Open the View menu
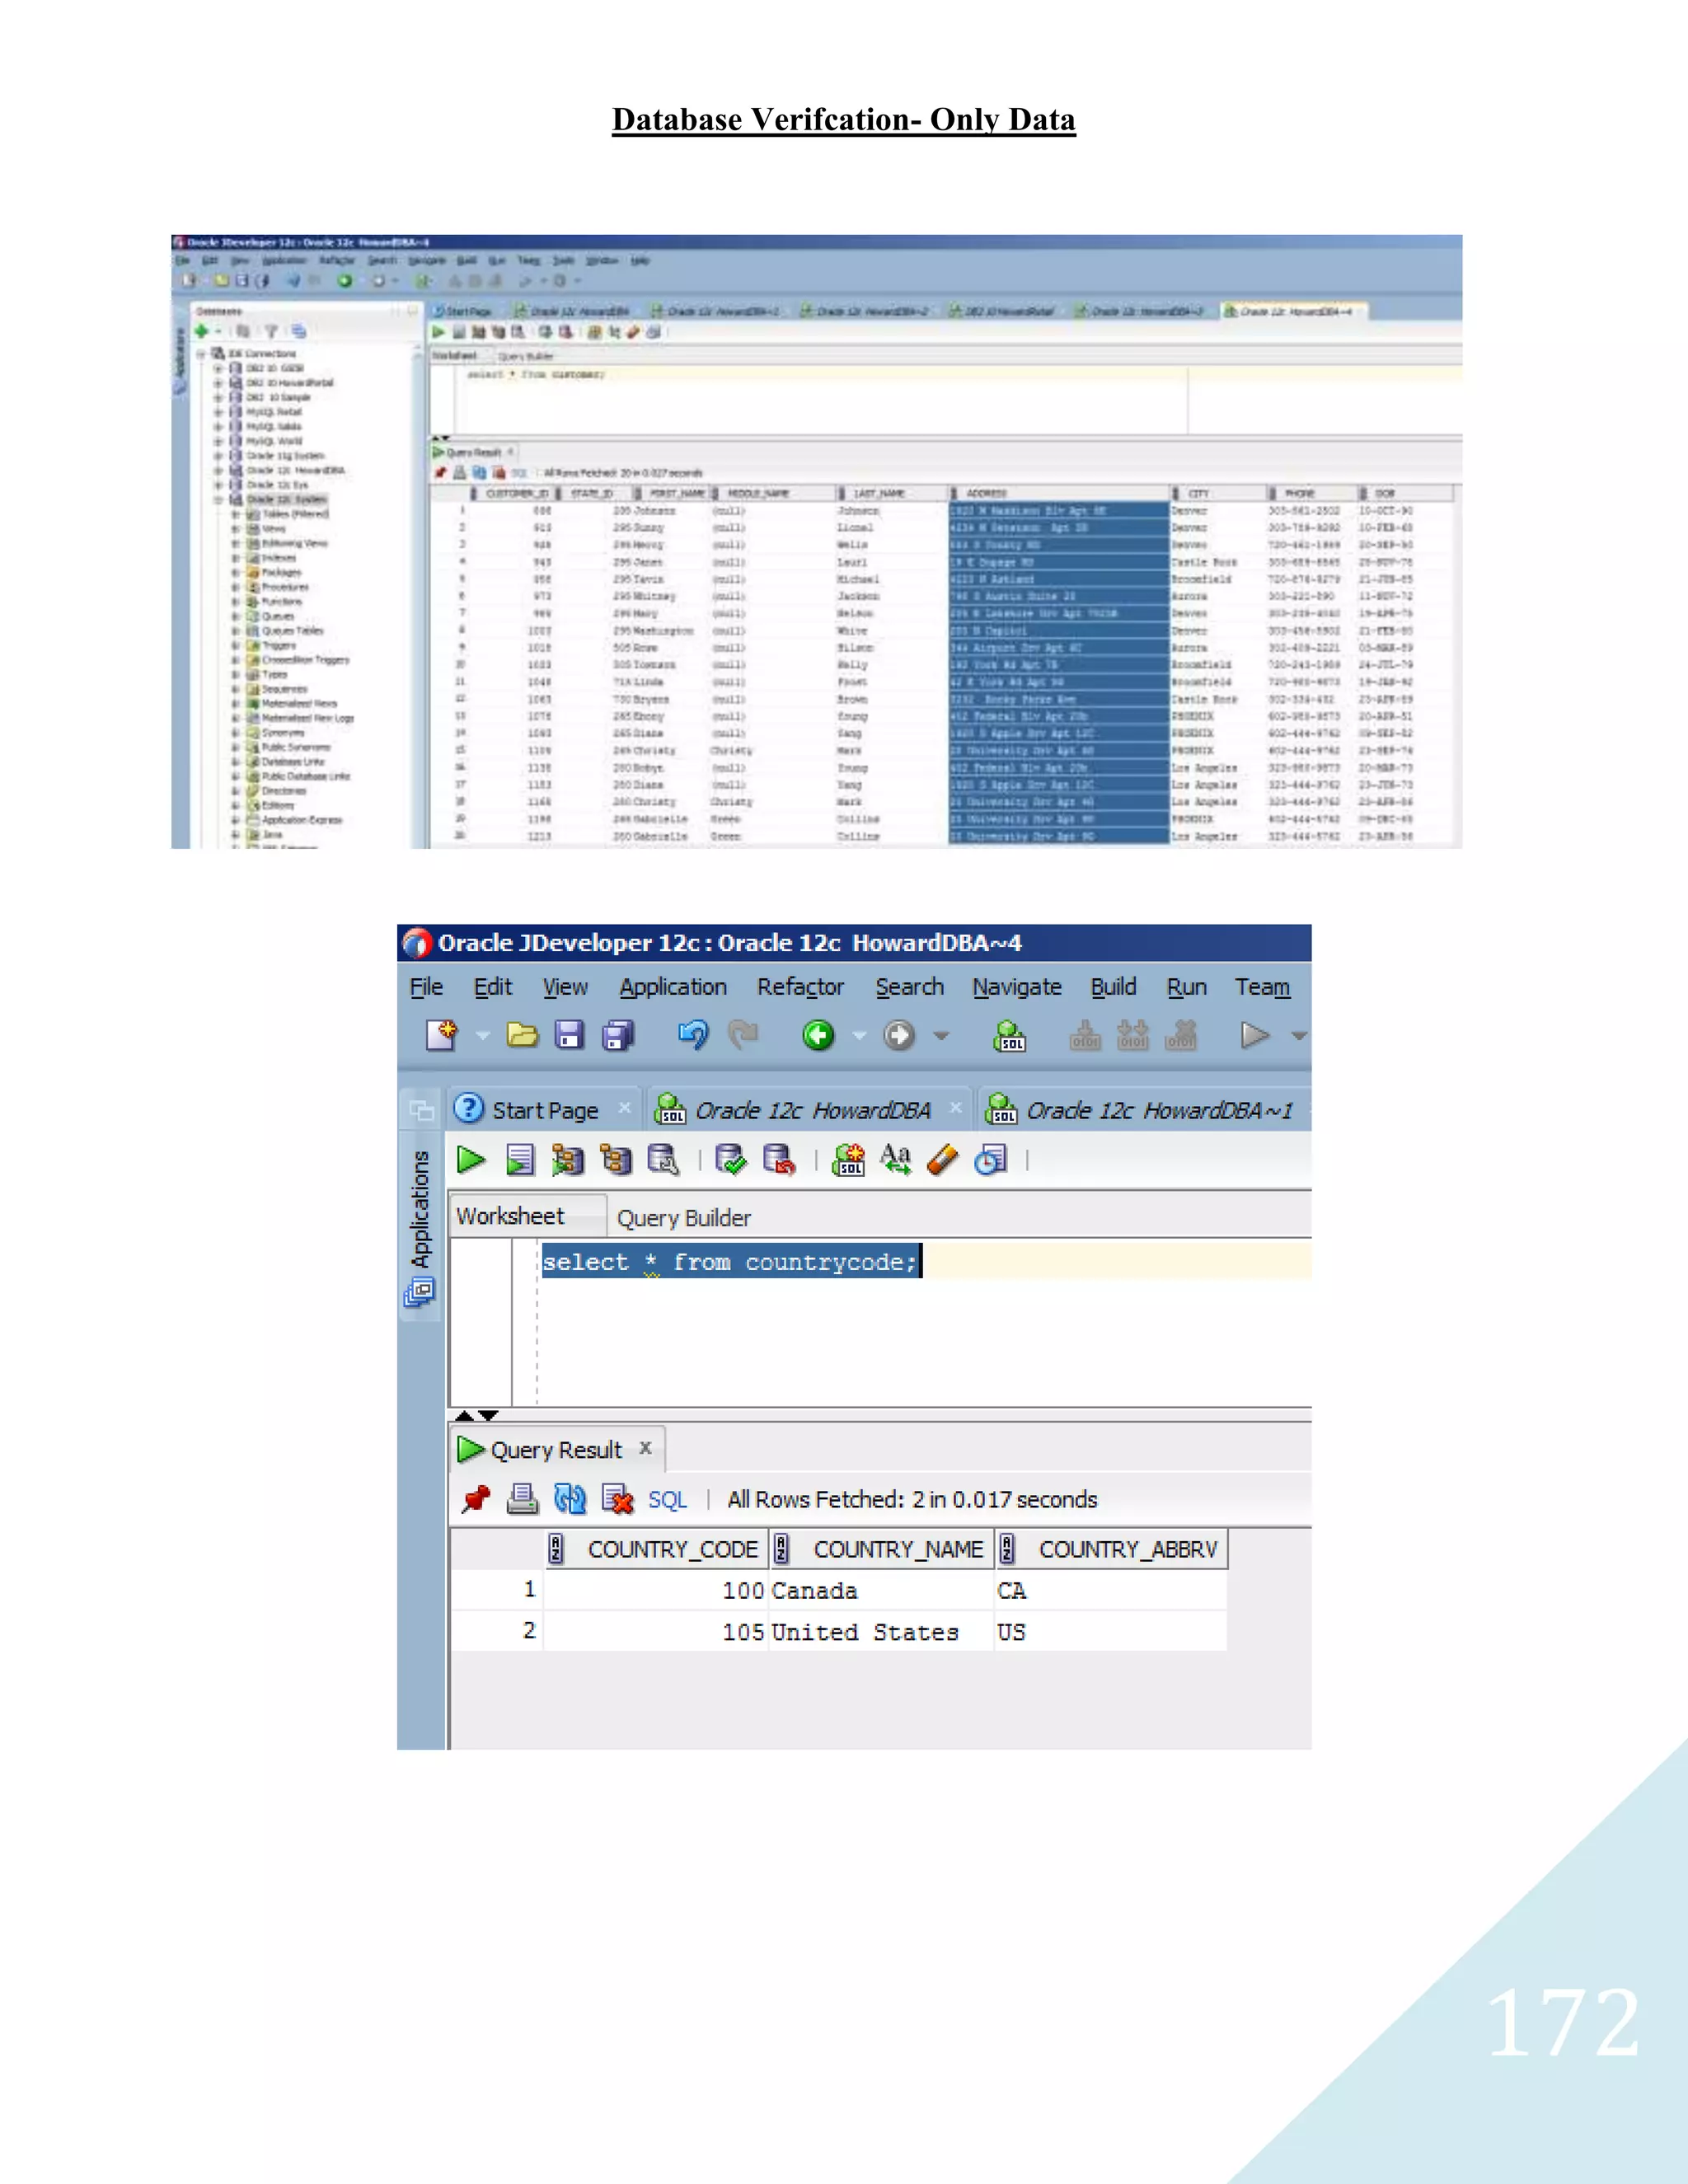 565,987
